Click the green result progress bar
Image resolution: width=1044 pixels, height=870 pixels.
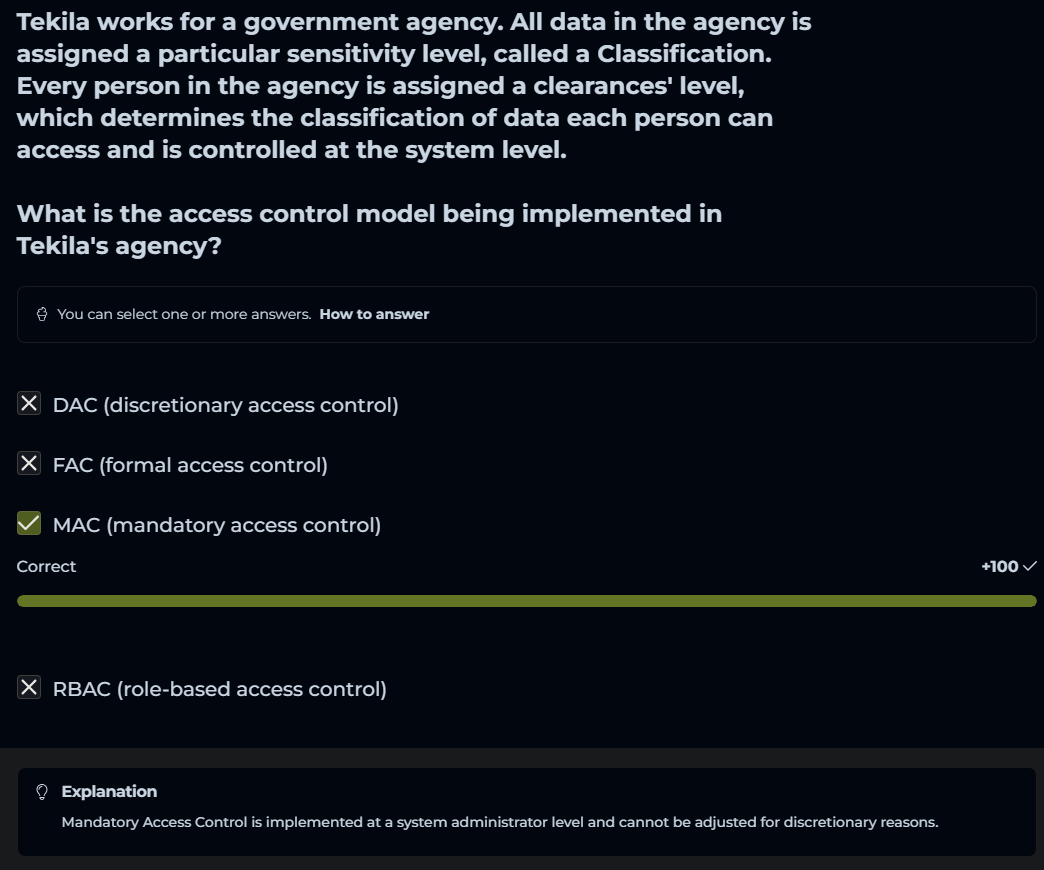(526, 601)
